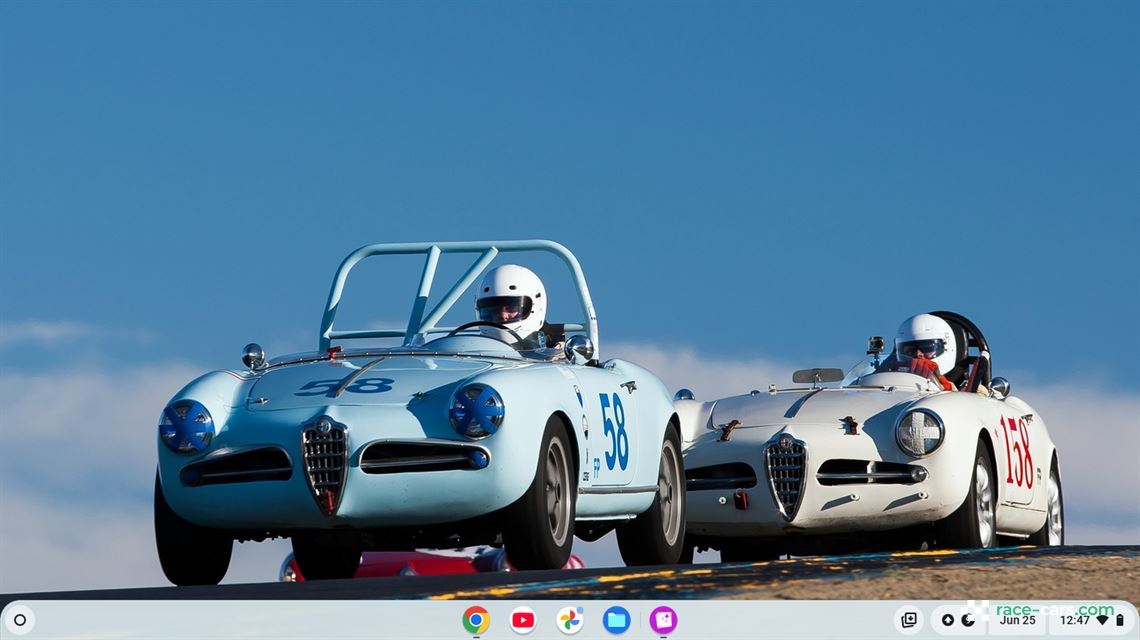1140x640 pixels.
Task: Open the Tote holding space icon
Action: coord(909,620)
